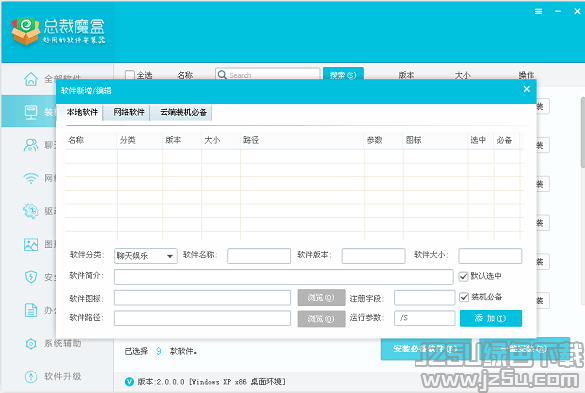
Task: Click browse button for 软件路径
Action: click(x=321, y=319)
